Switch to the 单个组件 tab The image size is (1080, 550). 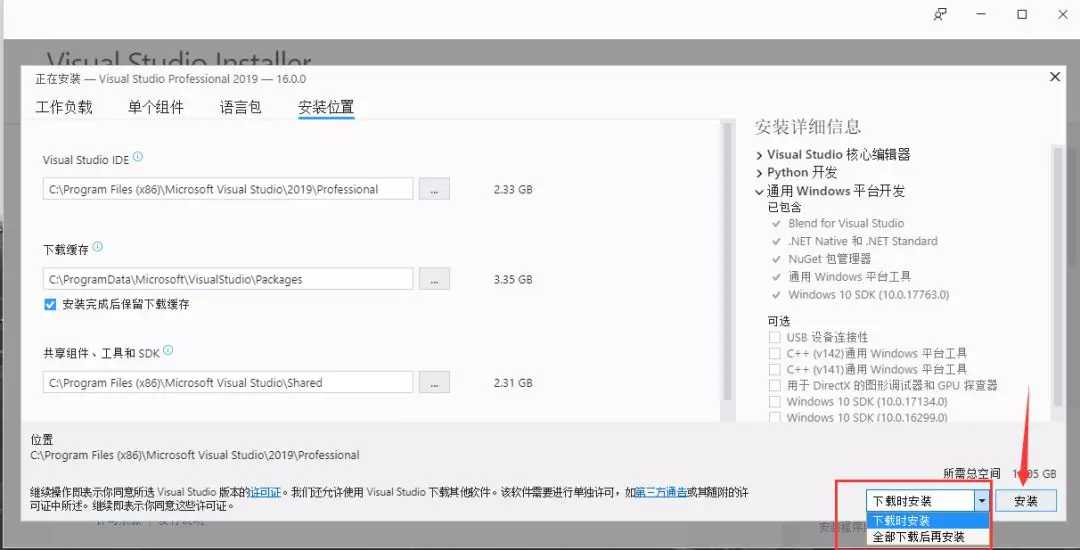coord(156,107)
